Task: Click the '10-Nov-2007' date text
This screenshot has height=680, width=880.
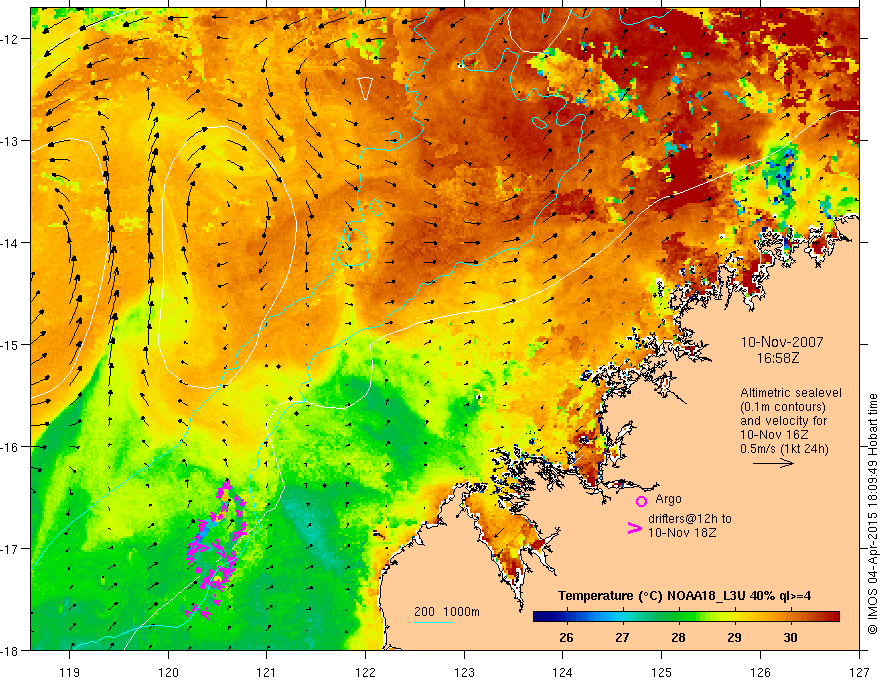Action: pos(782,342)
